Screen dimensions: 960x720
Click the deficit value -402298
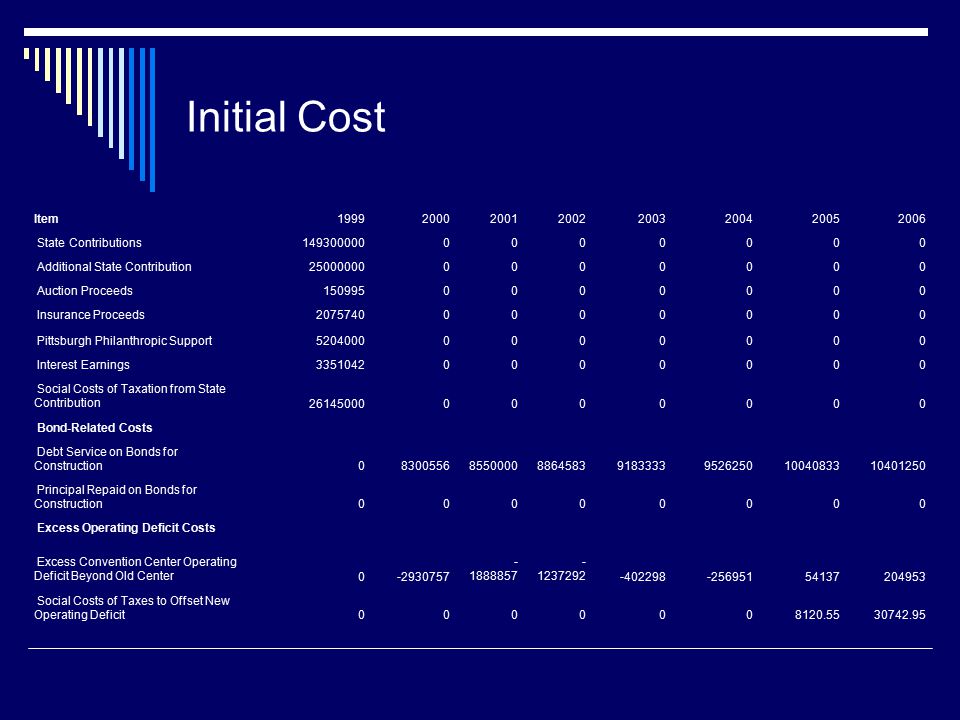pos(642,577)
